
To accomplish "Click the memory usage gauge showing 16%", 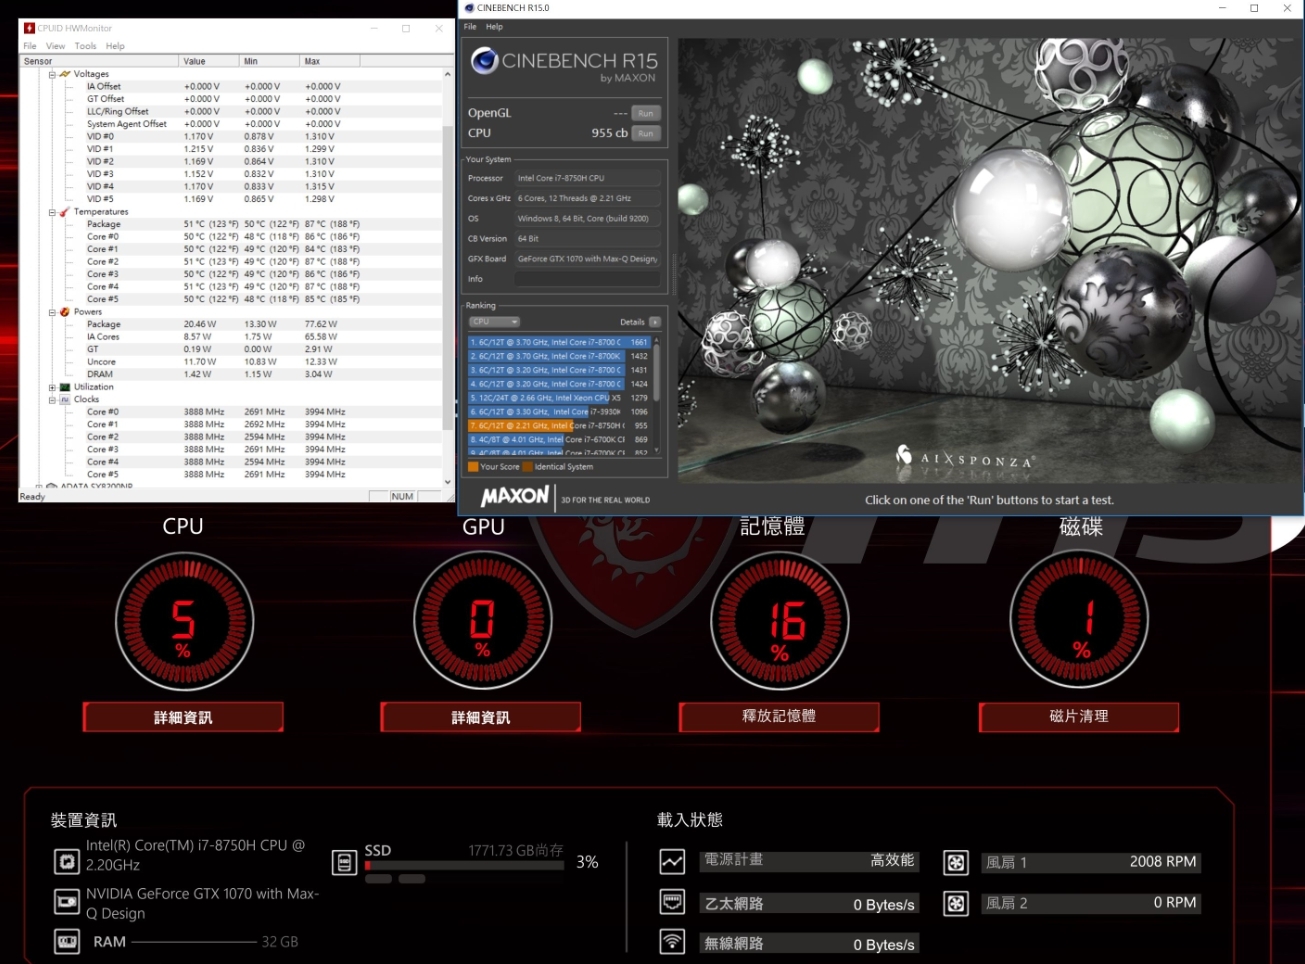I will click(780, 621).
